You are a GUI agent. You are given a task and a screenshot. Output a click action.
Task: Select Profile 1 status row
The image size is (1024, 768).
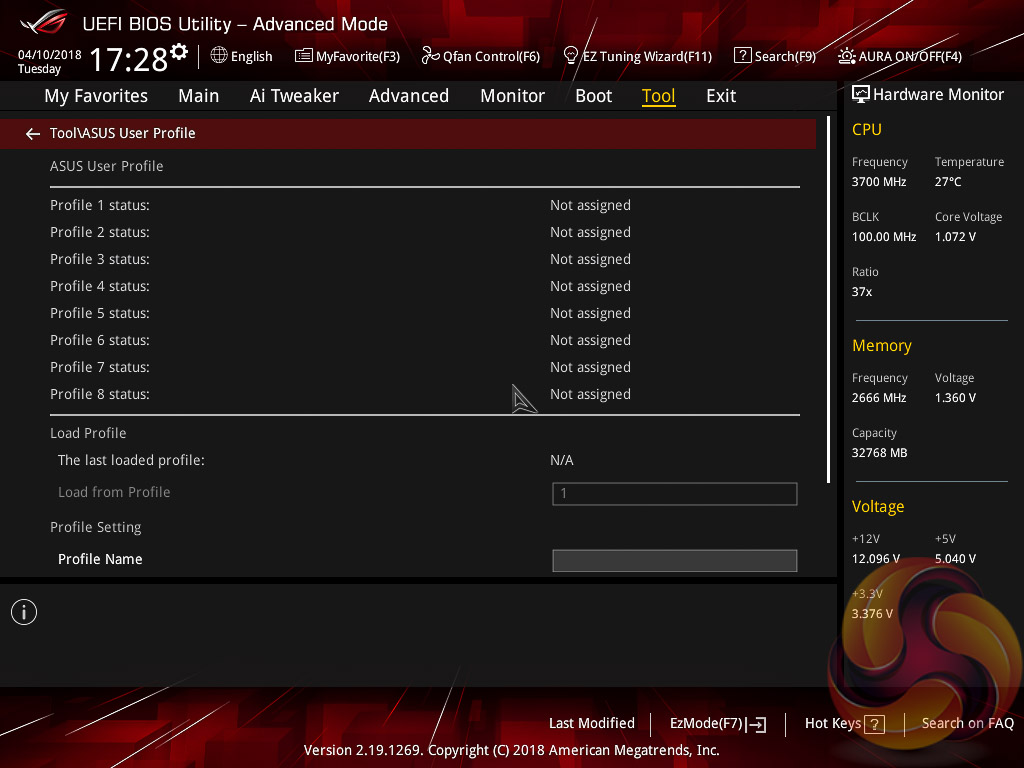tap(424, 205)
